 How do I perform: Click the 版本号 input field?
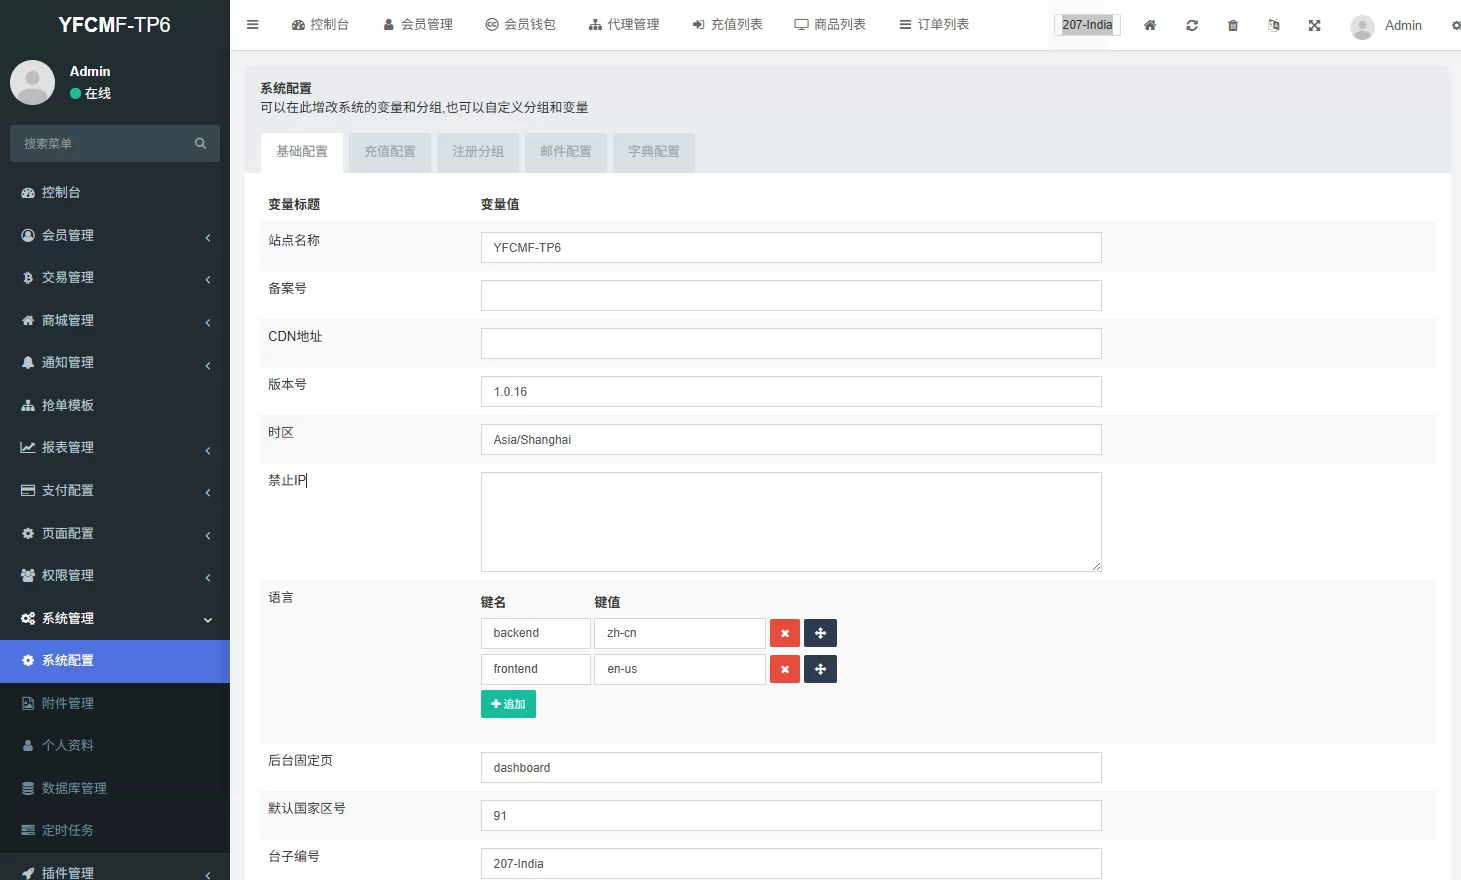pyautogui.click(x=790, y=391)
